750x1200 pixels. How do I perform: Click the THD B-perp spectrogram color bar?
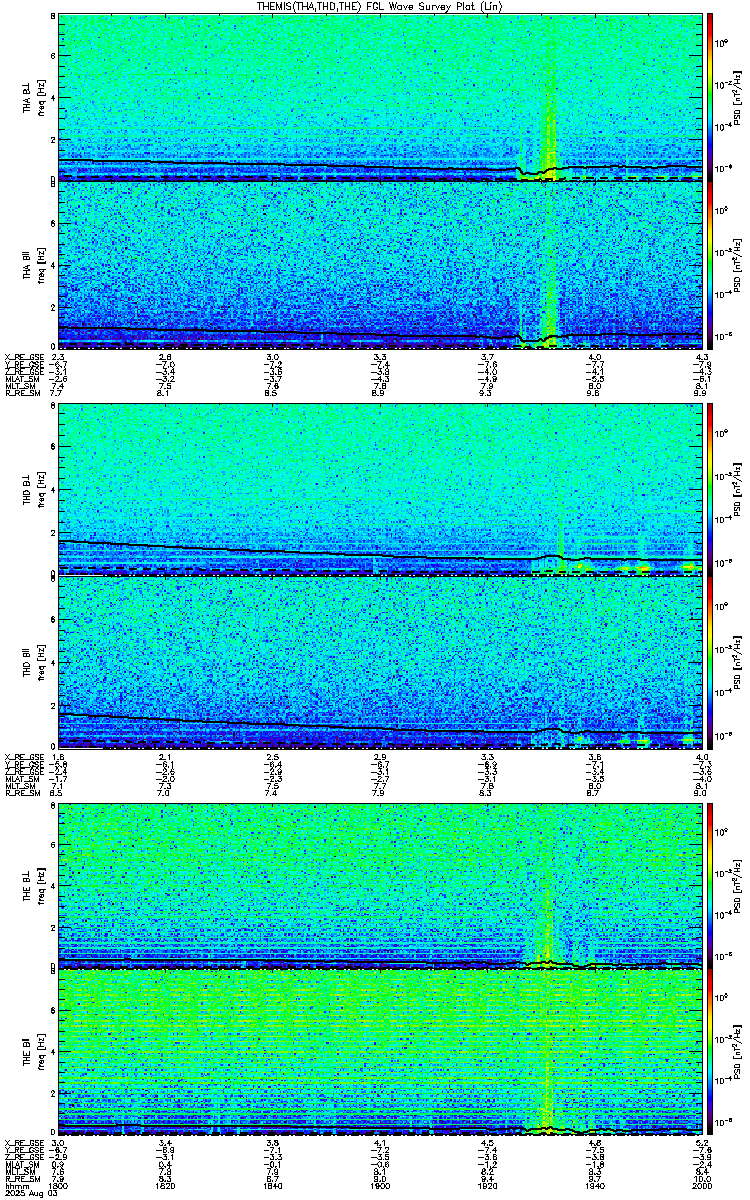click(x=710, y=488)
